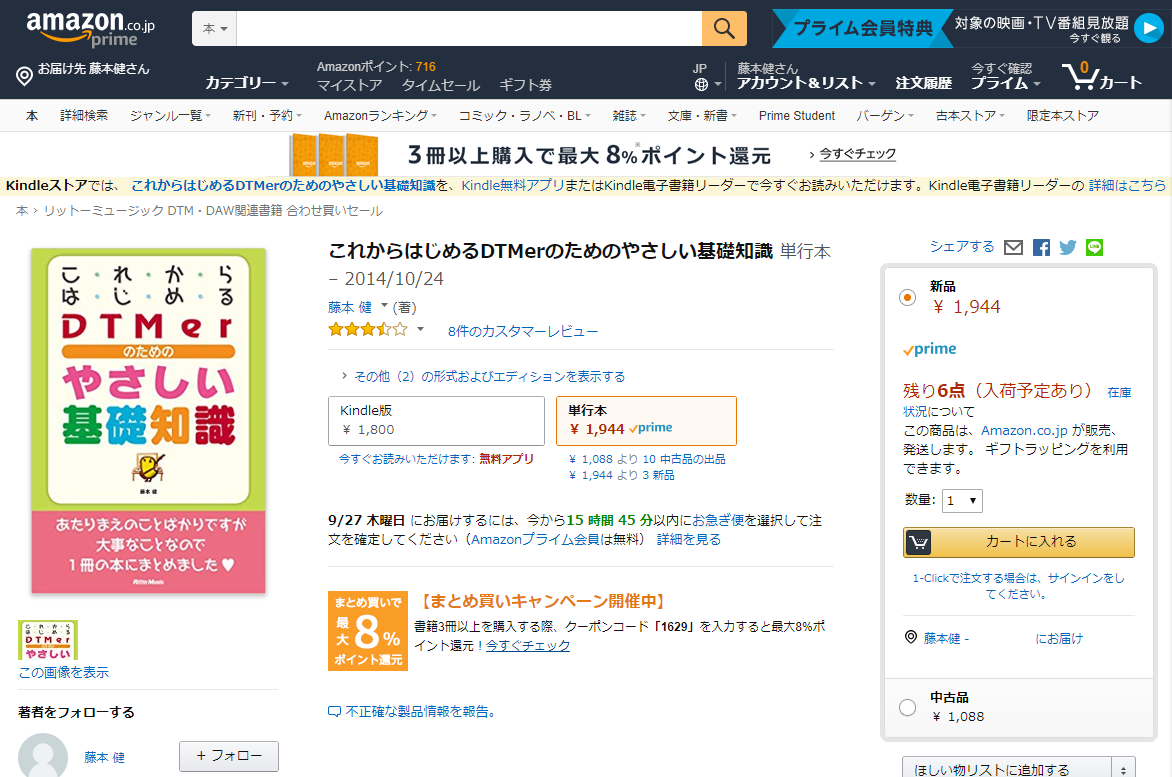1172x777 pixels.
Task: Click the star rating icons
Action: 368,329
